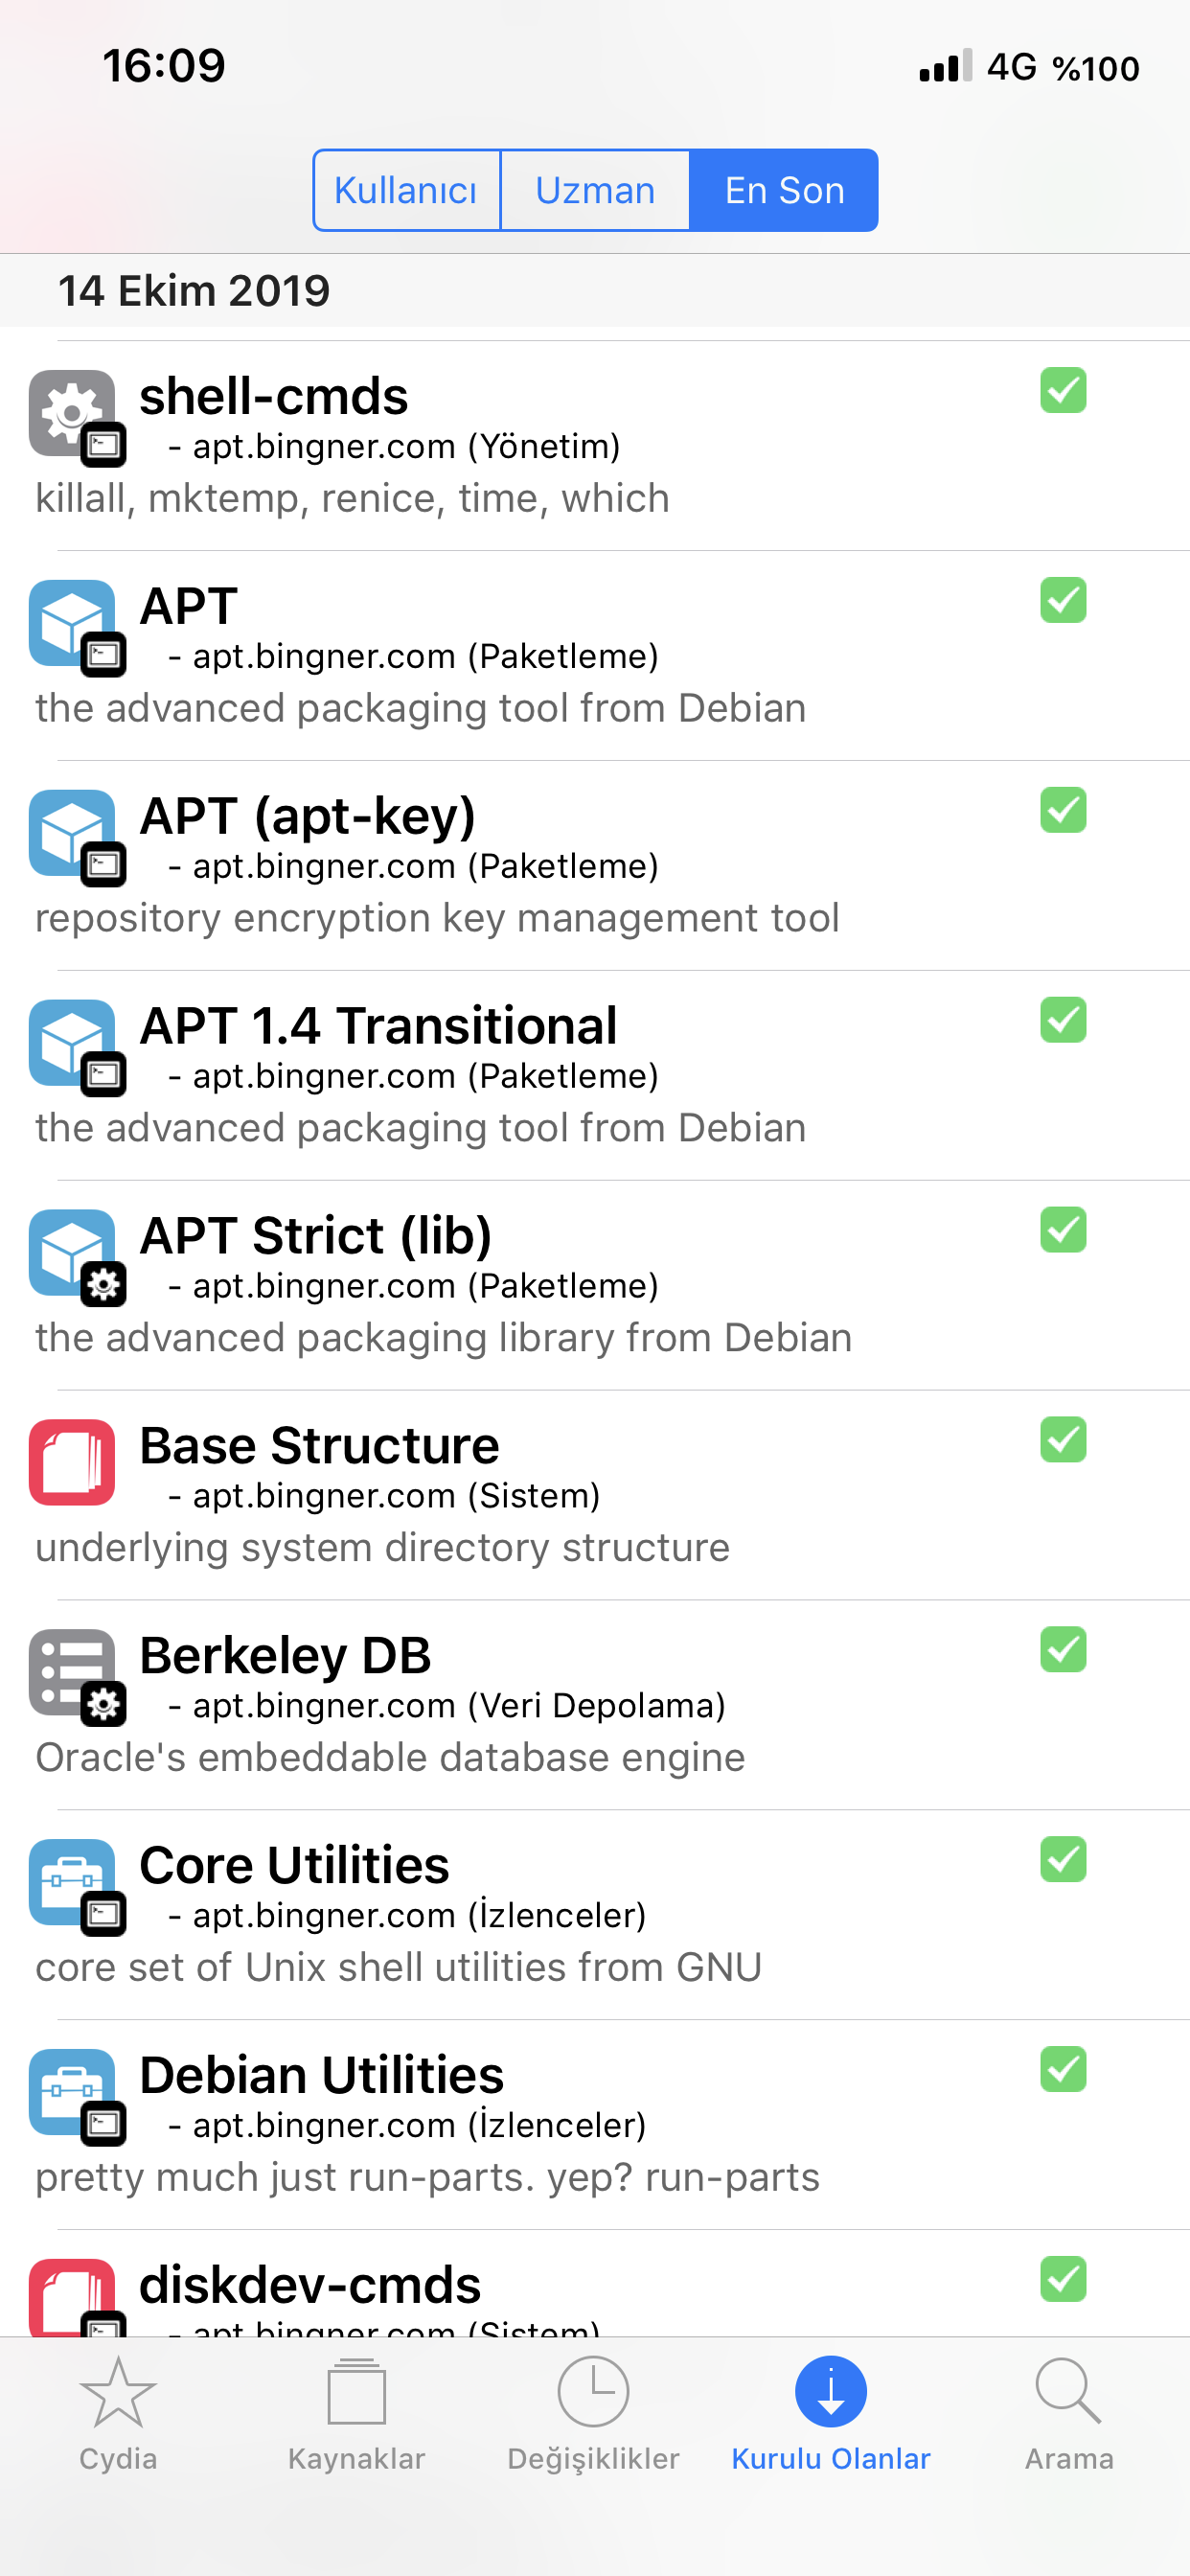Open the Değişiklikler clock icon
1190x2576 pixels.
click(x=593, y=2392)
